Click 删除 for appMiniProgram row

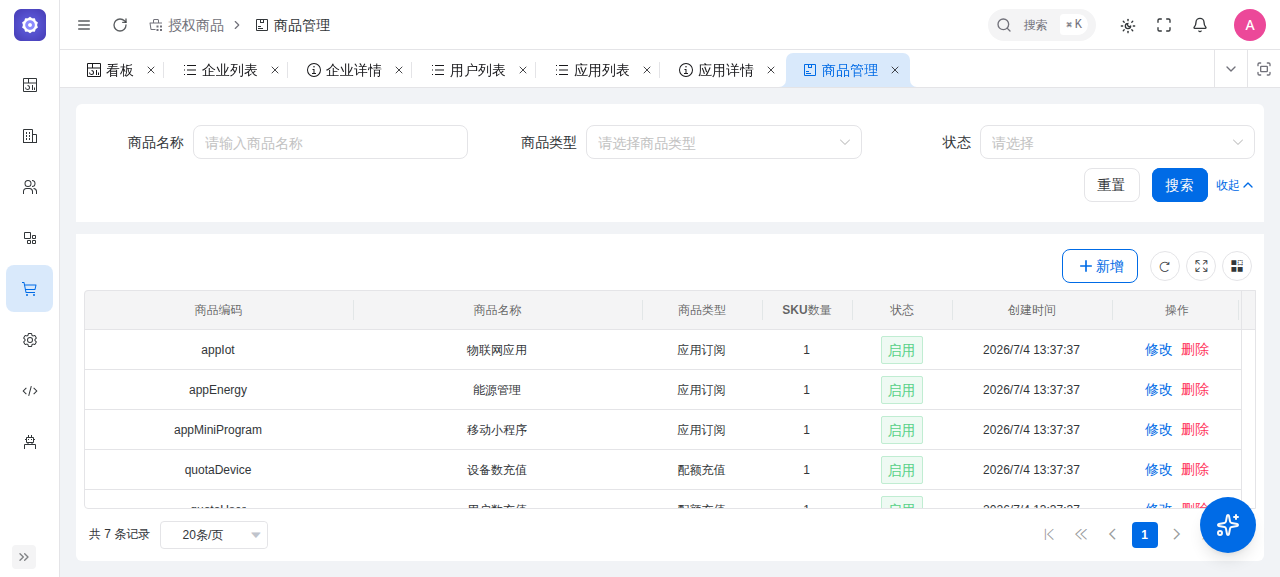(1195, 430)
